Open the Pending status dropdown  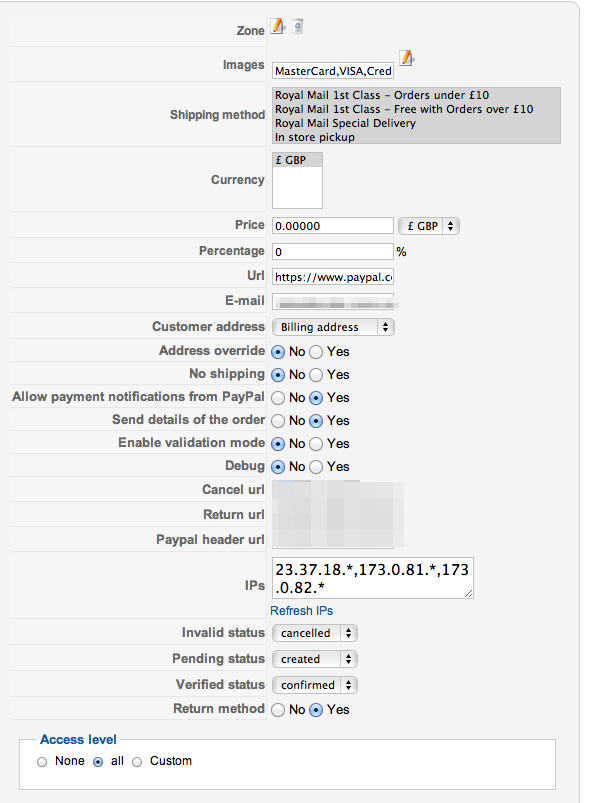pos(314,659)
